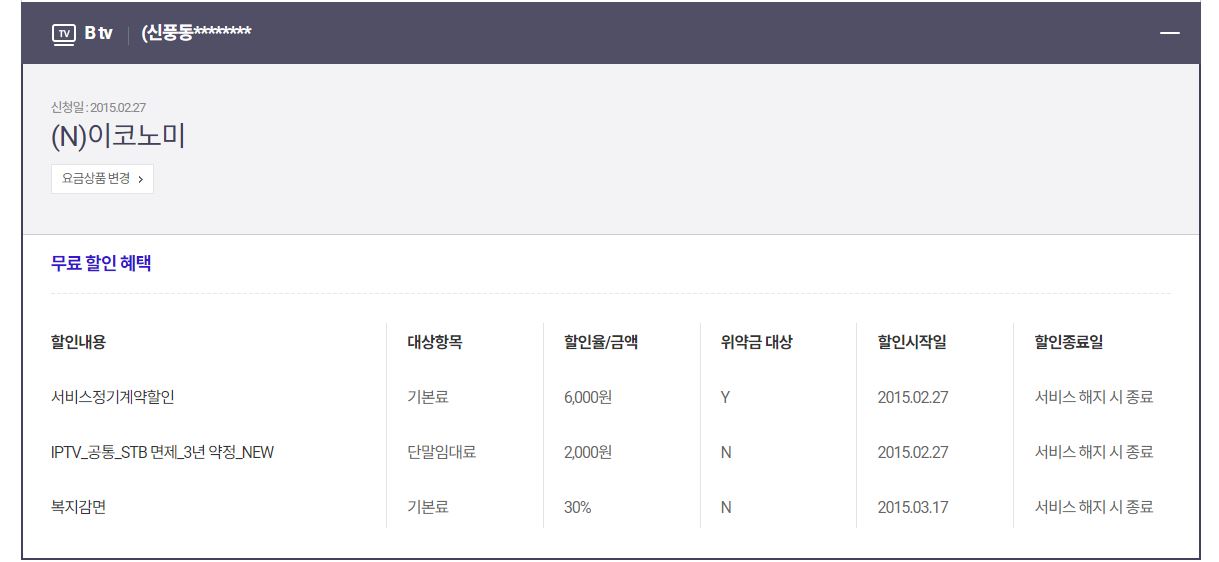Click the 대상항목 column header

pyautogui.click(x=434, y=342)
